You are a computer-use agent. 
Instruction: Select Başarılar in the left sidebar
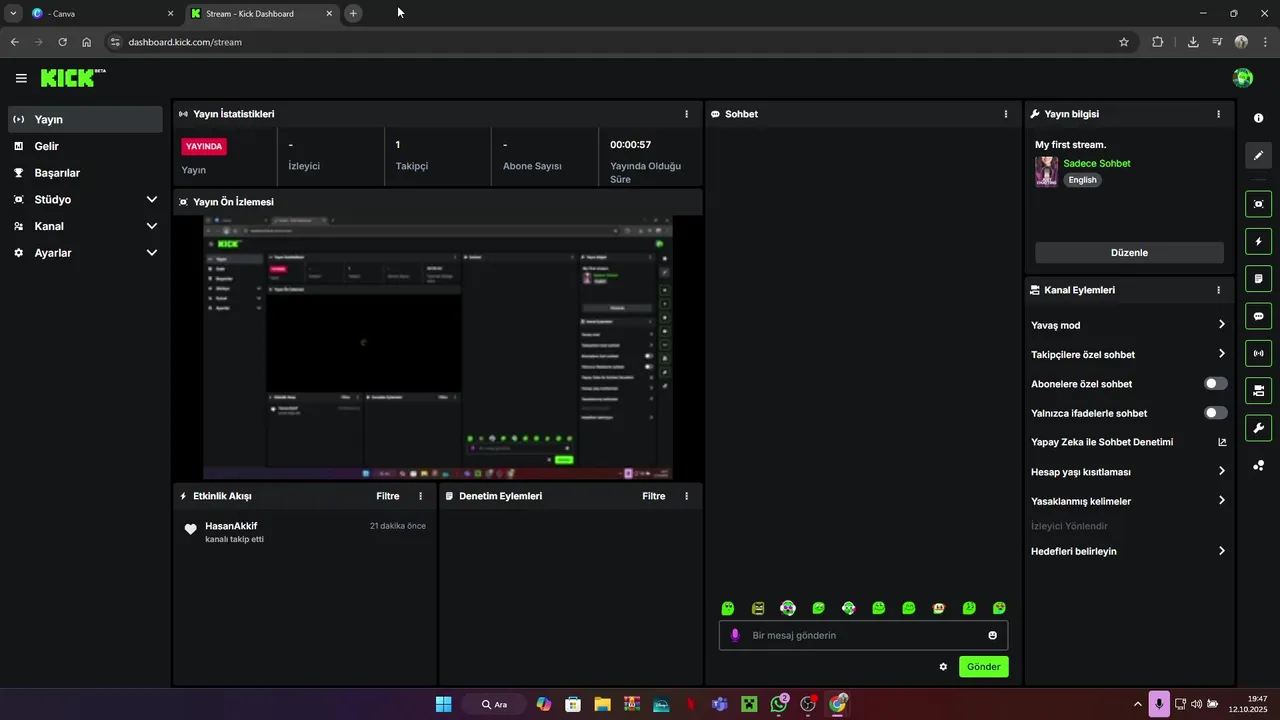click(x=86, y=173)
